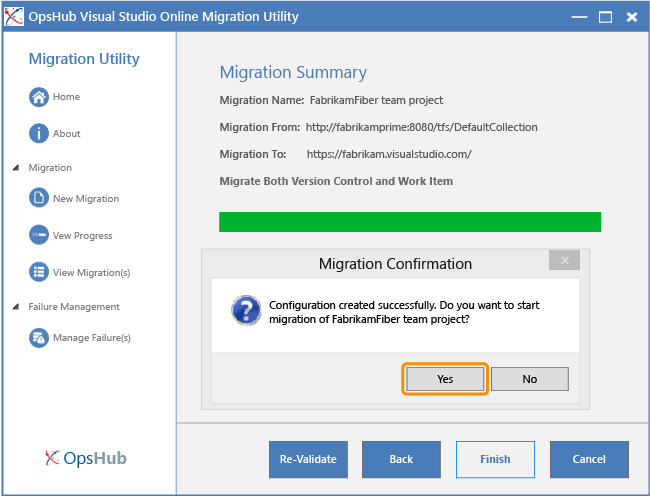Select View Migration(s) label

tap(91, 272)
